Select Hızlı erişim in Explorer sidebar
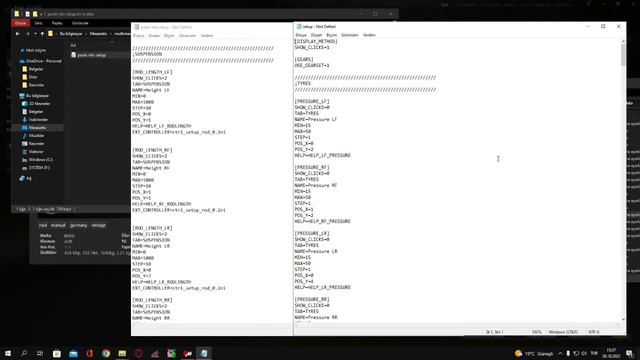The height and width of the screenshot is (360, 640). [36, 50]
